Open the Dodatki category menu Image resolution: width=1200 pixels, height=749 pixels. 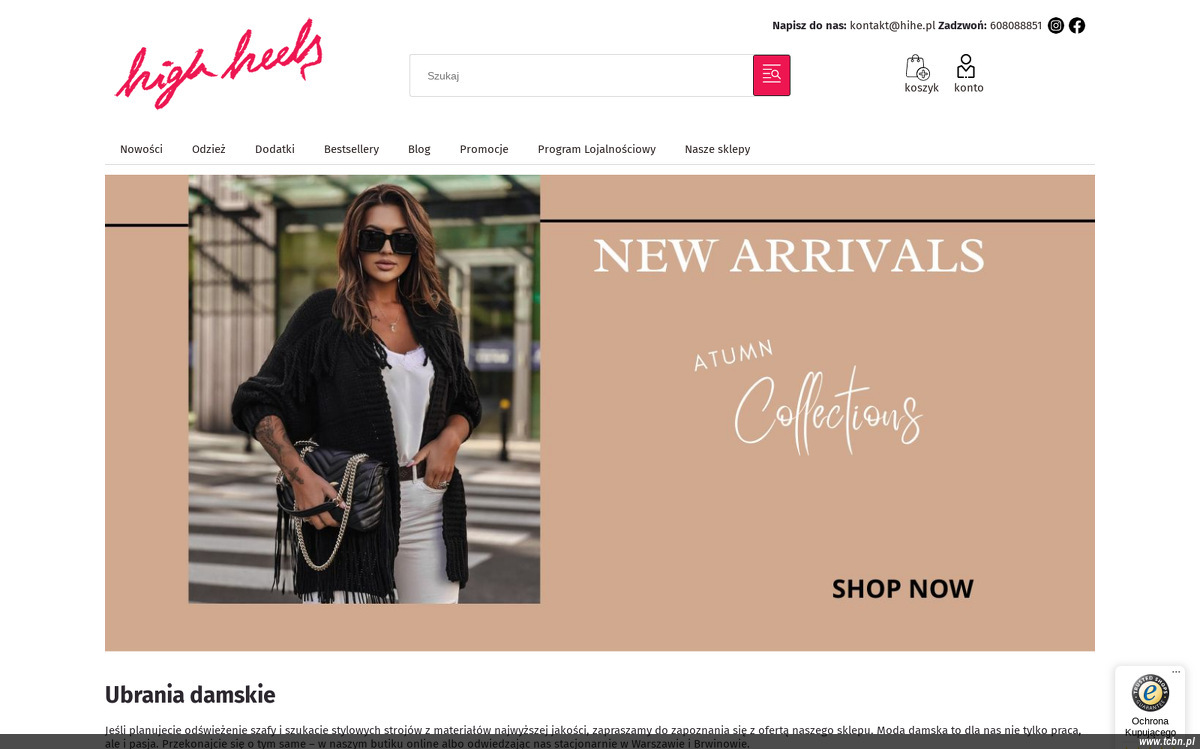pyautogui.click(x=275, y=149)
